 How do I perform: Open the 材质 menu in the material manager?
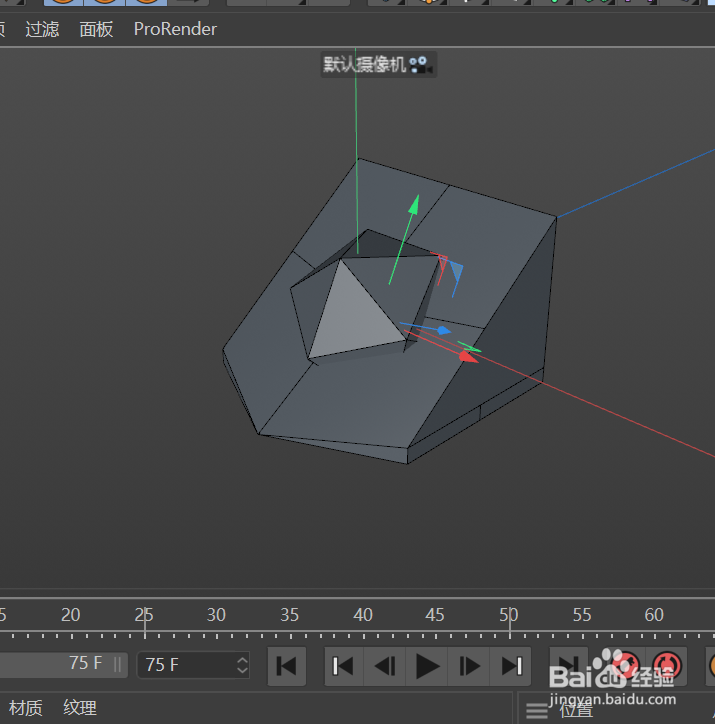26,707
